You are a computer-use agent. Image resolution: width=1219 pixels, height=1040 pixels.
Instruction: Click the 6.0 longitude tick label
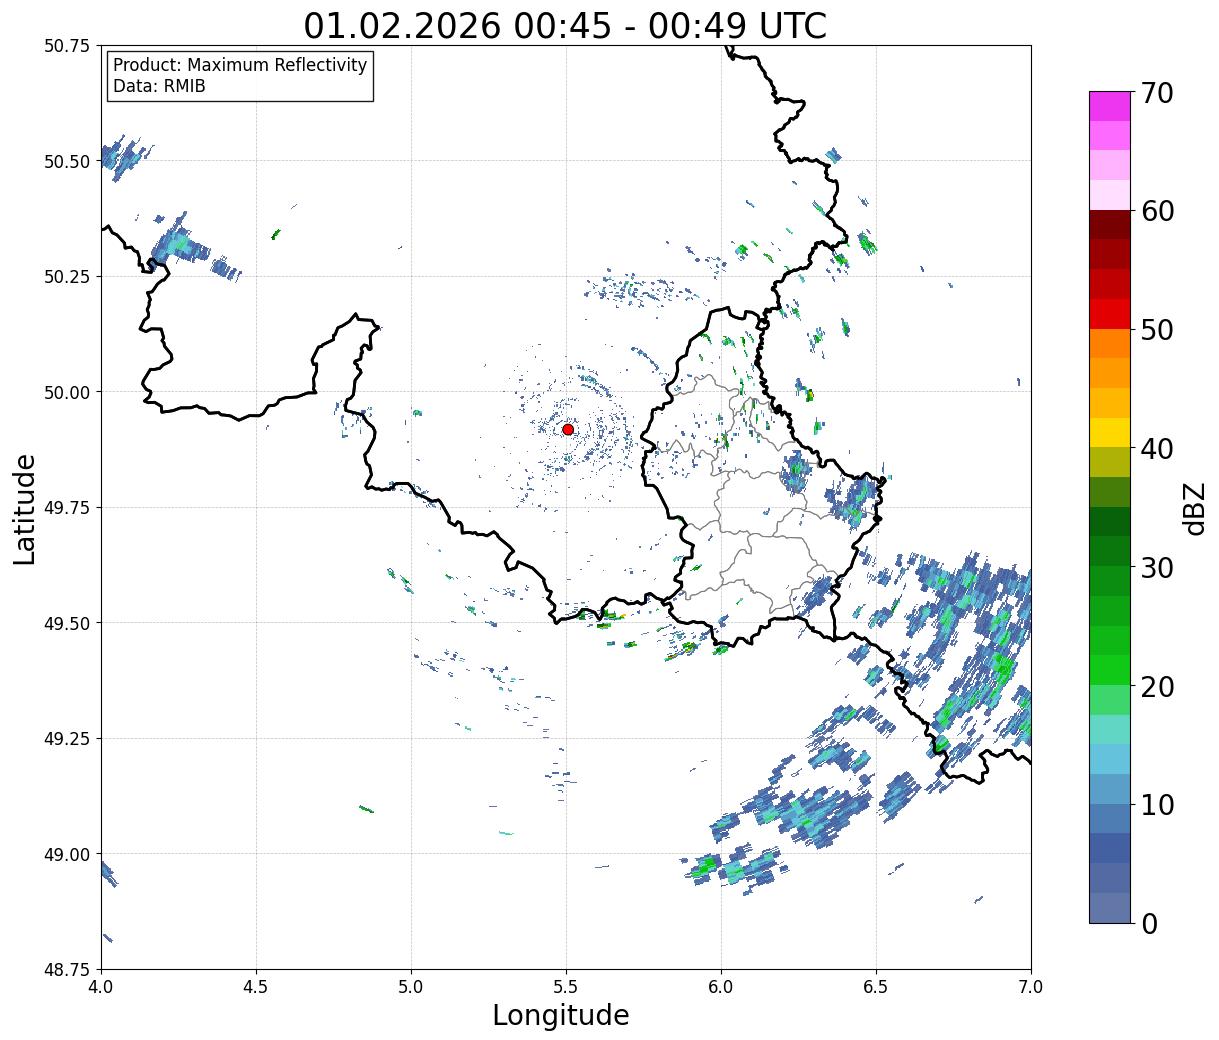(x=721, y=987)
